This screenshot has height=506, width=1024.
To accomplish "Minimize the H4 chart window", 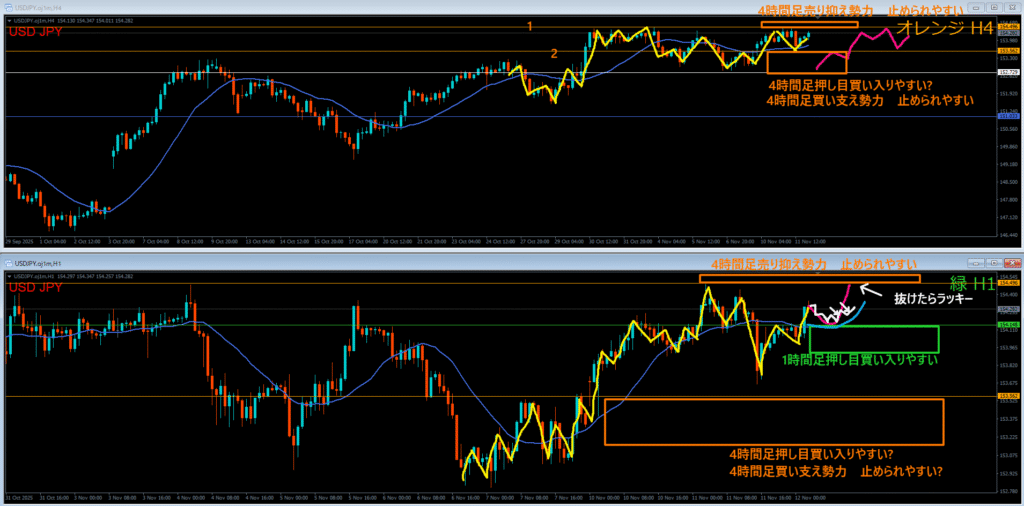I will click(x=976, y=7).
